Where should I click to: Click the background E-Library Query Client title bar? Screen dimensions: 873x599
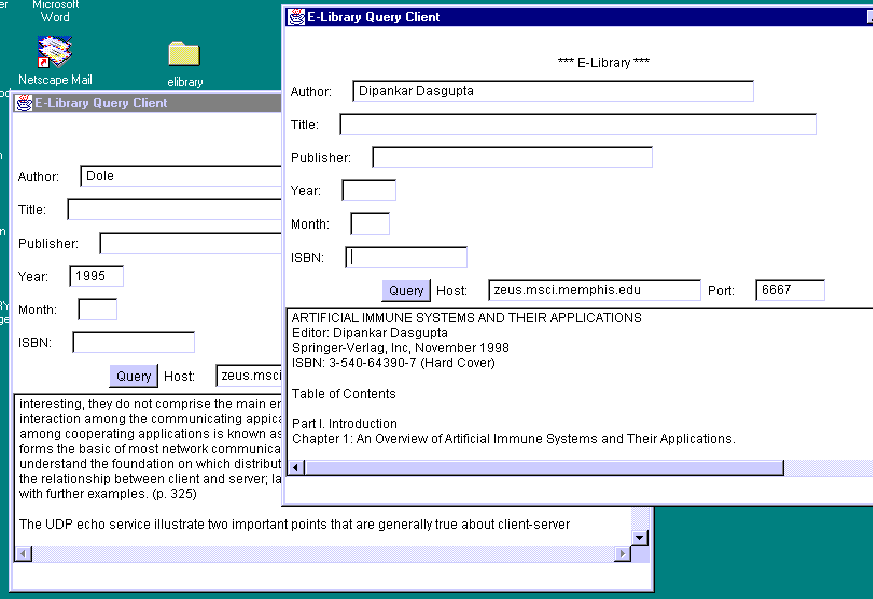[x=148, y=103]
